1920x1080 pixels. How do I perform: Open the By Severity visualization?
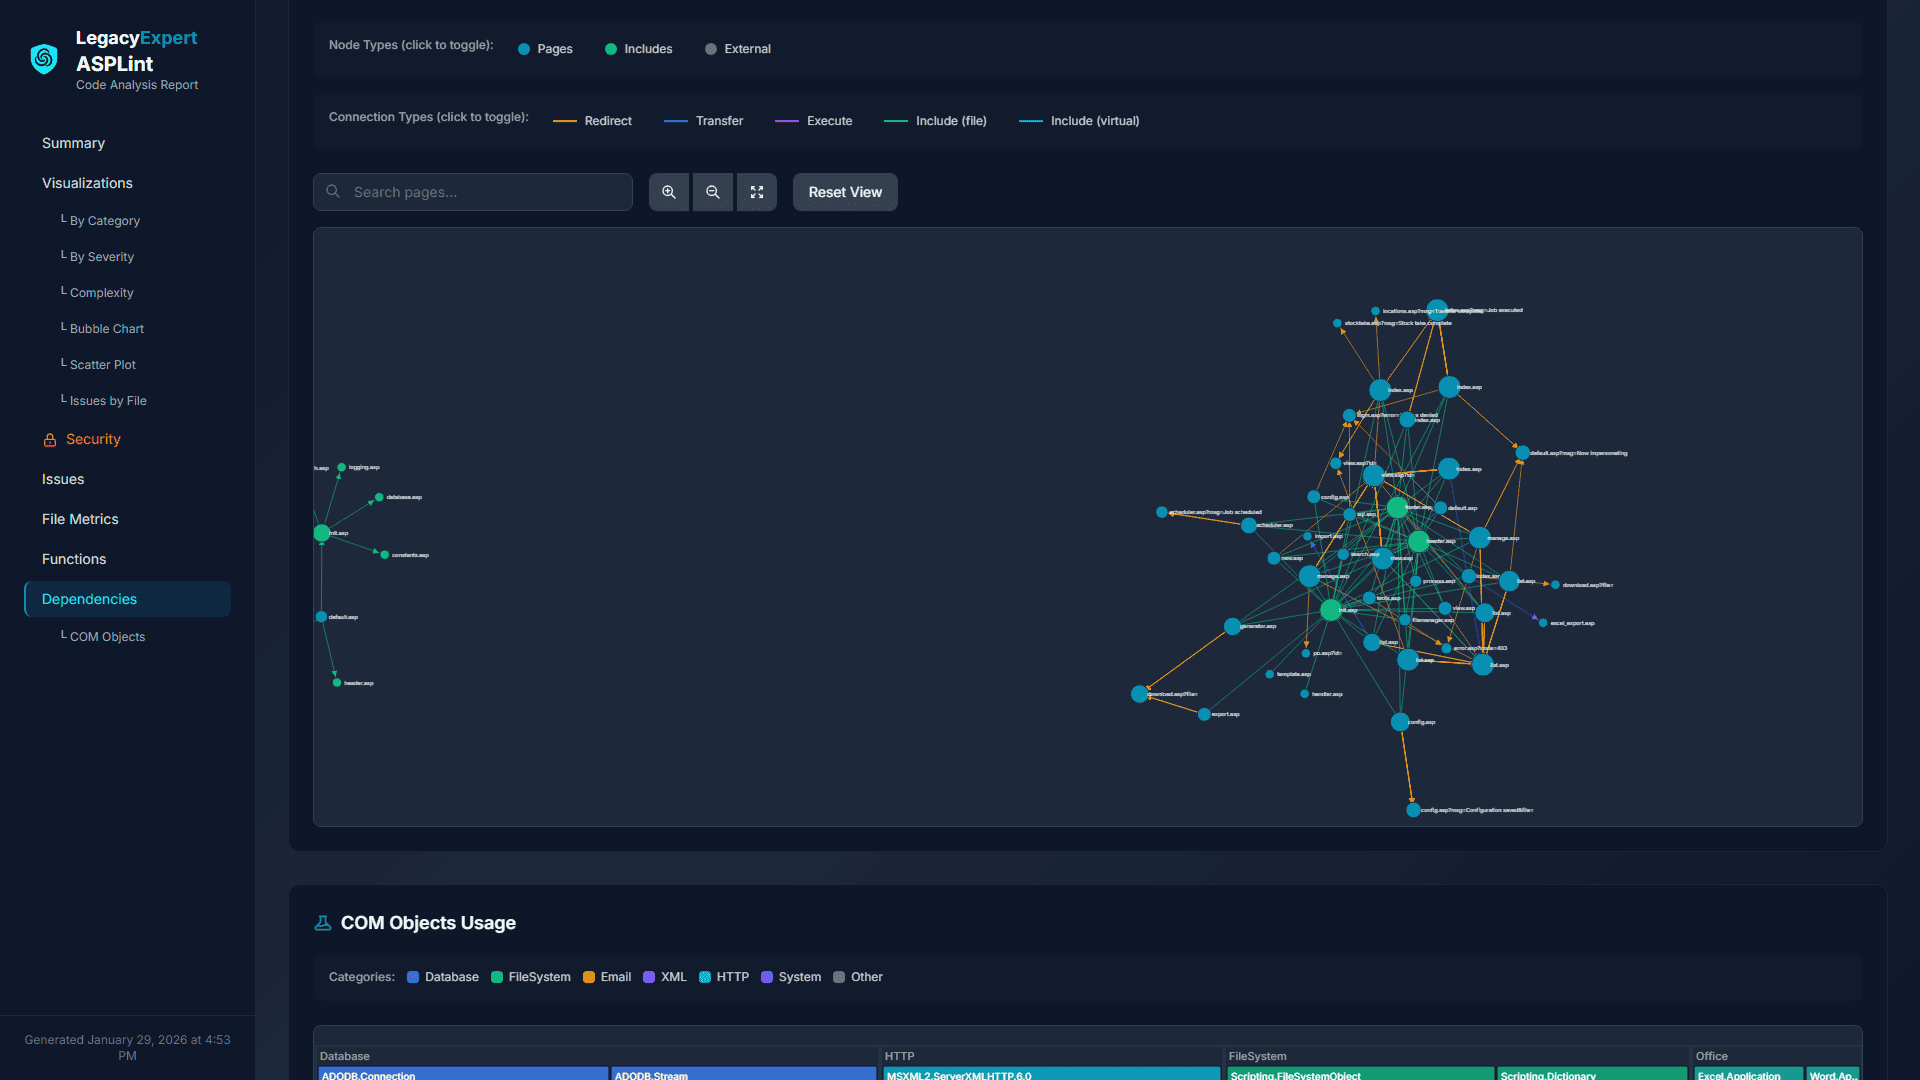click(101, 257)
